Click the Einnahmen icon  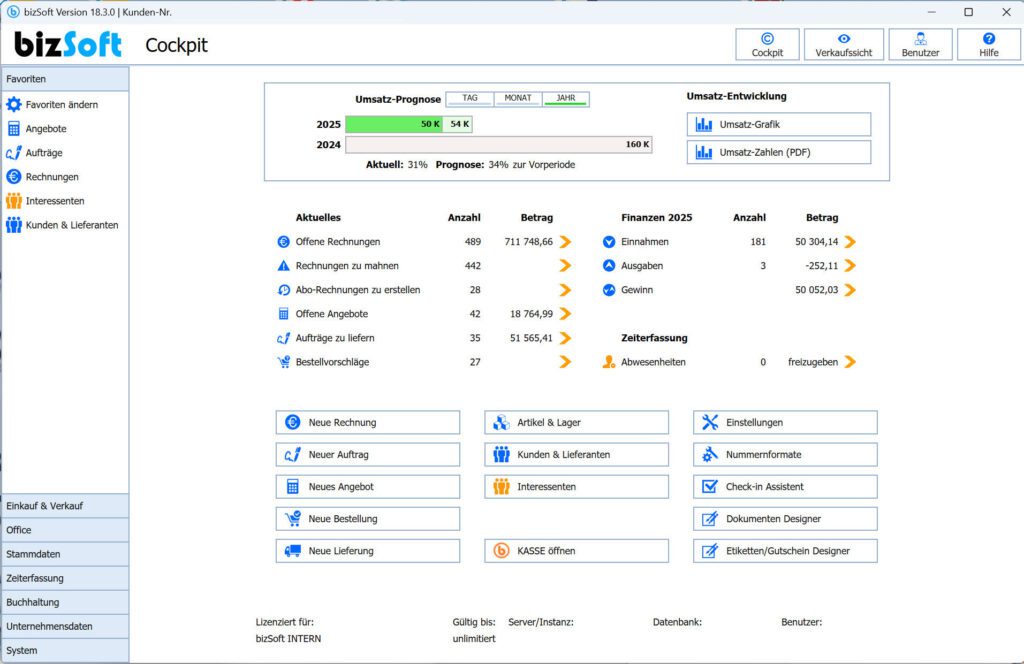click(x=609, y=242)
